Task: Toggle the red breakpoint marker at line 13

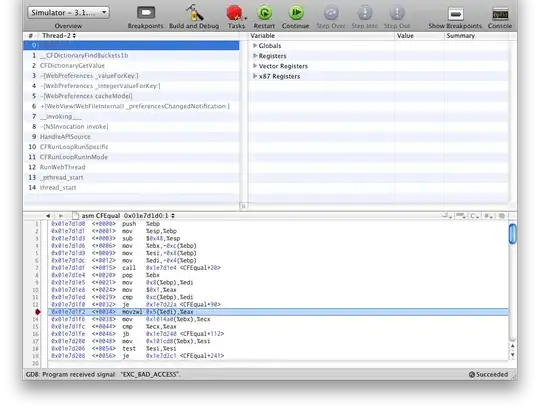Action: (x=38, y=312)
